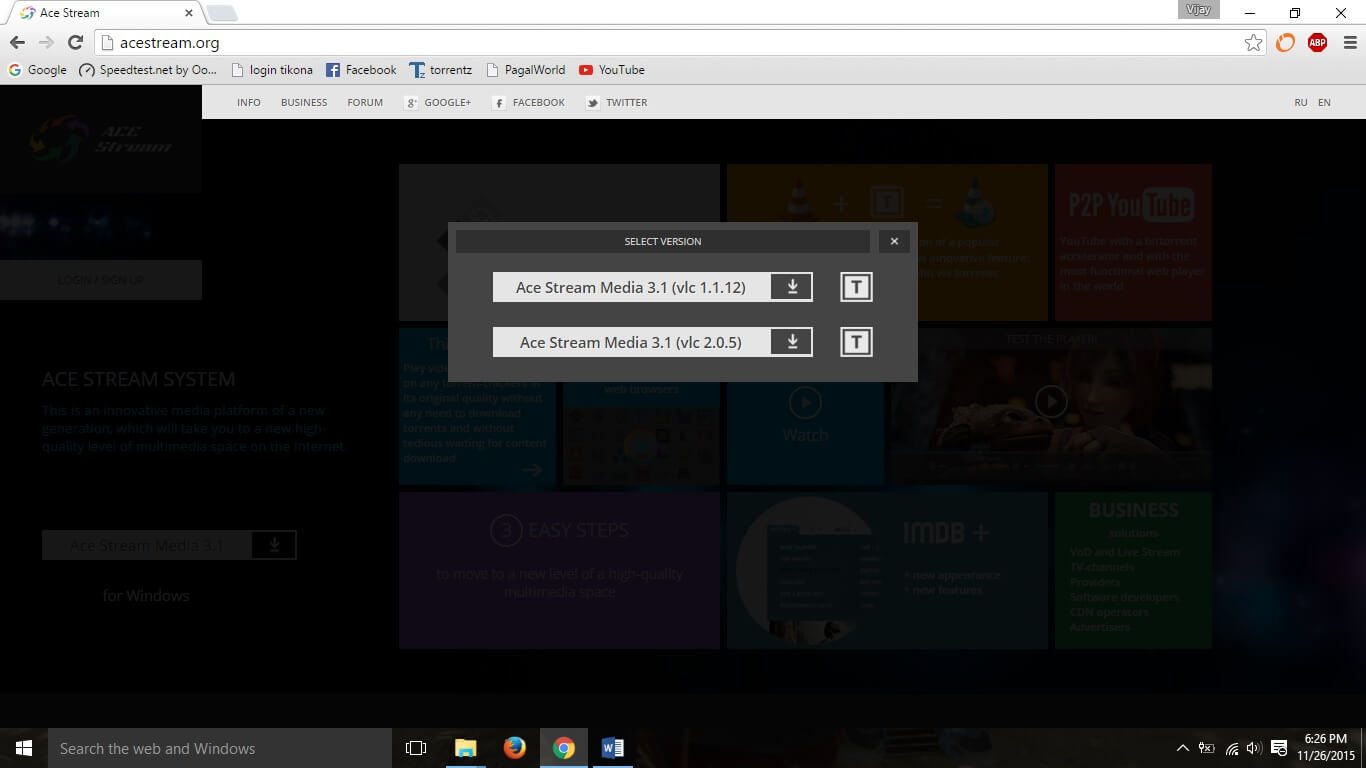Download Ace Stream Media 3.1 (vlc 1.1.12)
The image size is (1366, 768).
point(652,287)
